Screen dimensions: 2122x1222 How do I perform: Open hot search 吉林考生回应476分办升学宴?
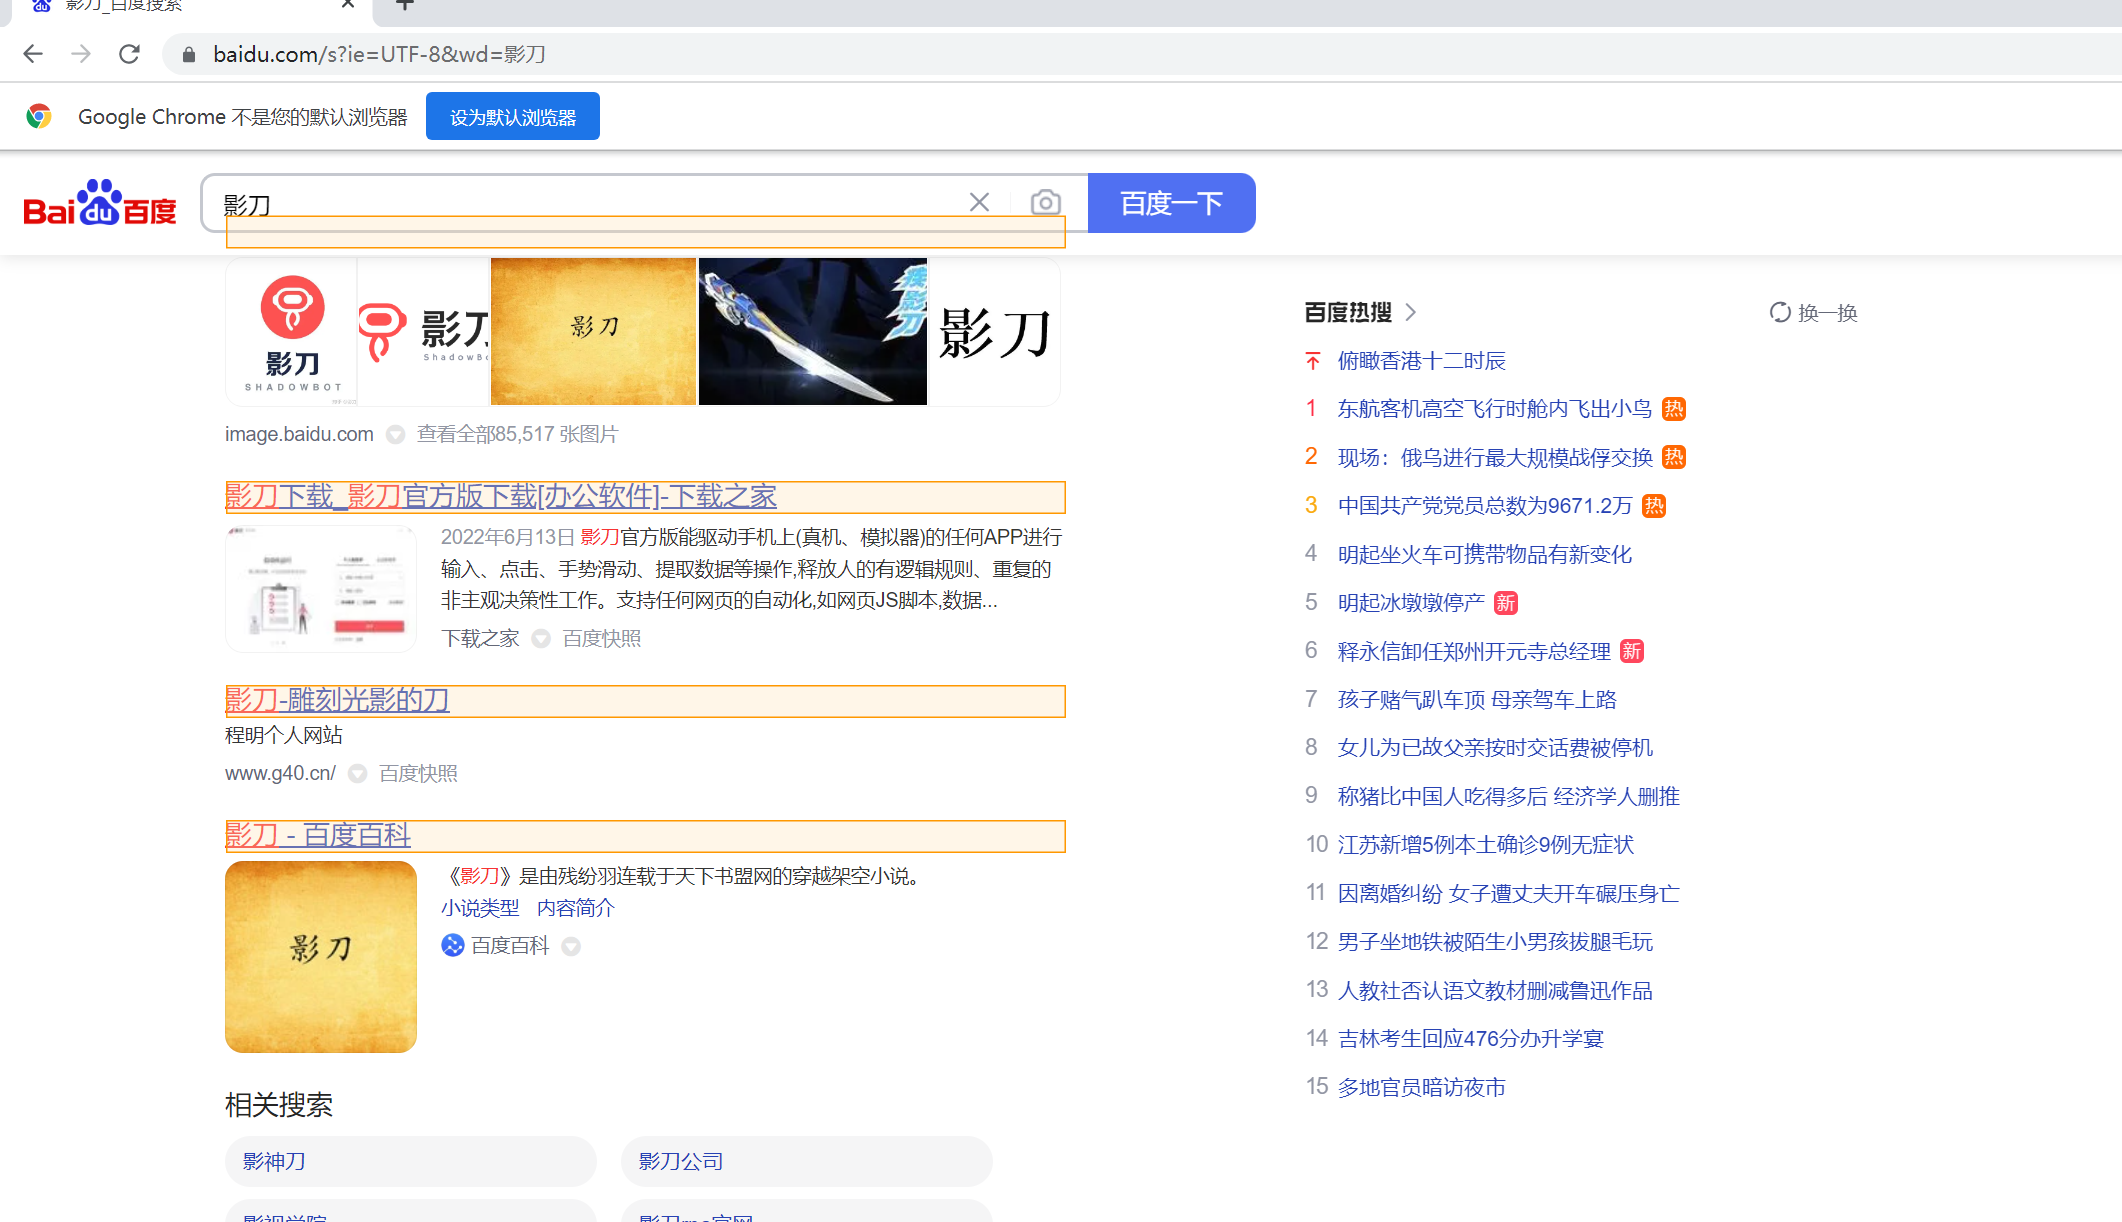click(x=1471, y=1039)
